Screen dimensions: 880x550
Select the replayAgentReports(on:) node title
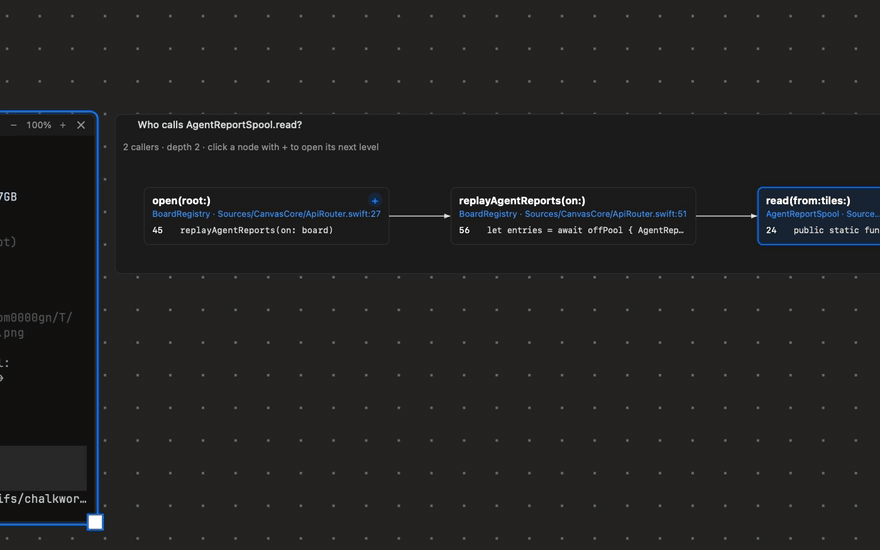522,200
